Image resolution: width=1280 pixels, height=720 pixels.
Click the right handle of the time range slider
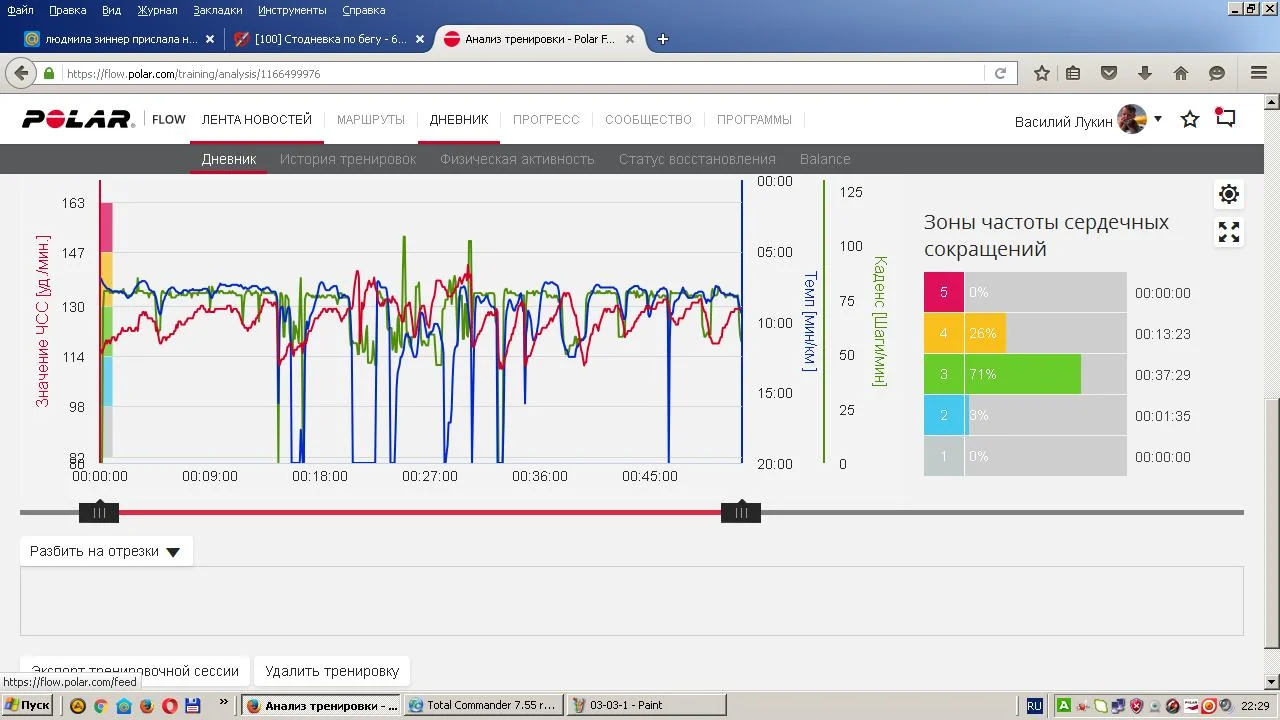coord(741,513)
